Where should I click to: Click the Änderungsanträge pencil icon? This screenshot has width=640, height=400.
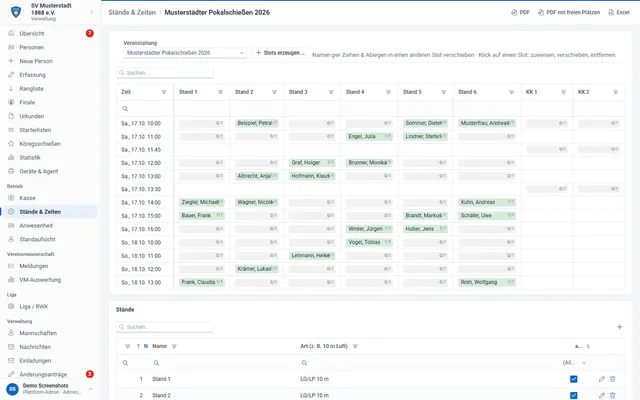pyautogui.click(x=11, y=374)
